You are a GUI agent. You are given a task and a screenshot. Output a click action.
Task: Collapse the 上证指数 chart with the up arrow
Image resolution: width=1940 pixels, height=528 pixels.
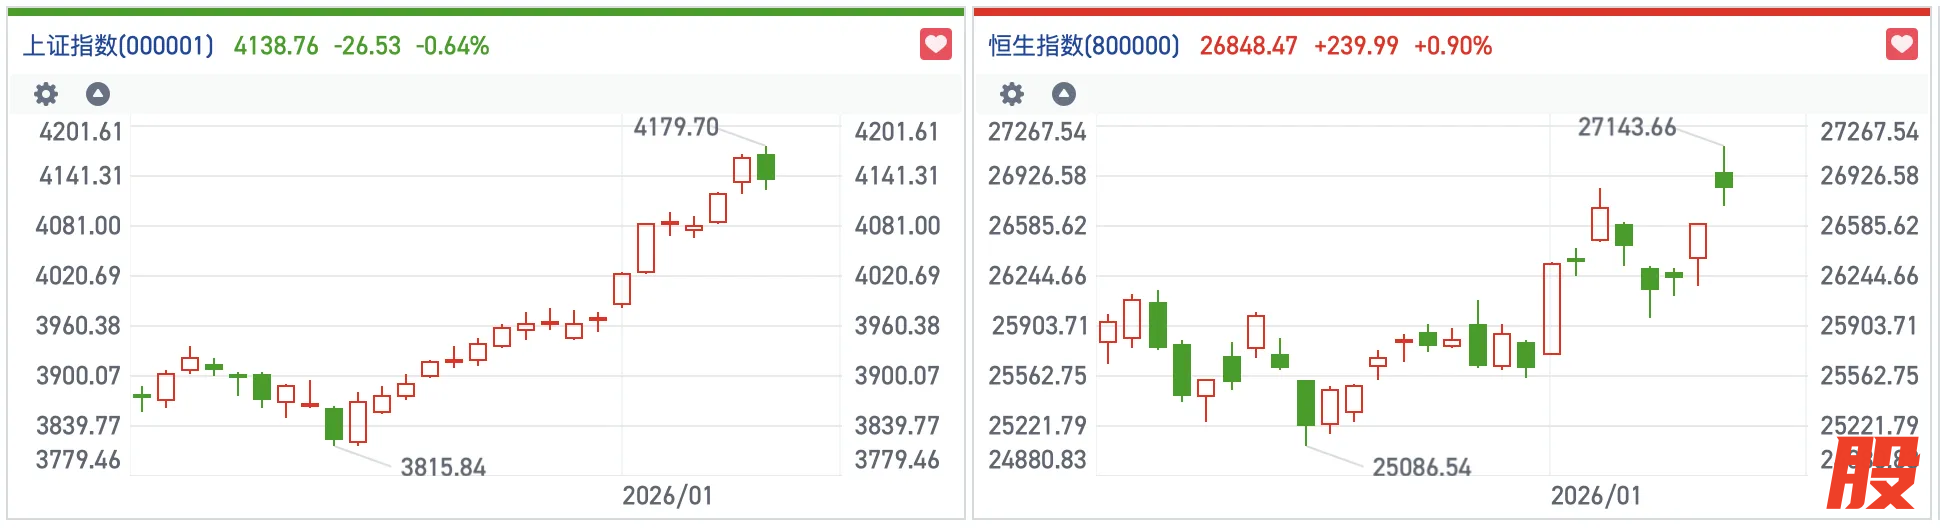(x=98, y=94)
